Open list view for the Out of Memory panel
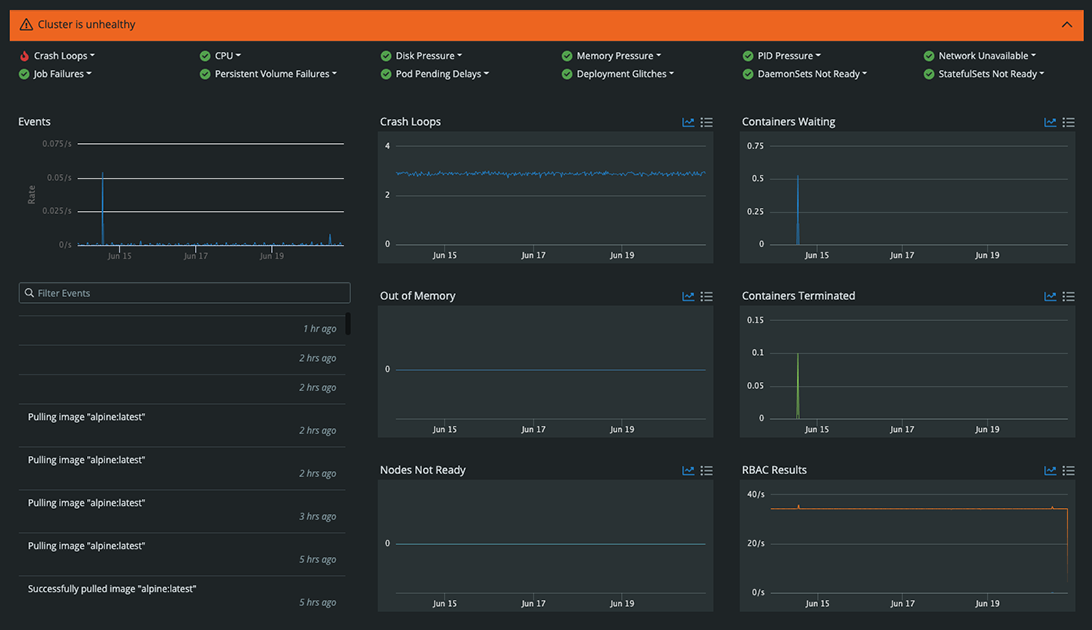The width and height of the screenshot is (1092, 630). pos(706,296)
